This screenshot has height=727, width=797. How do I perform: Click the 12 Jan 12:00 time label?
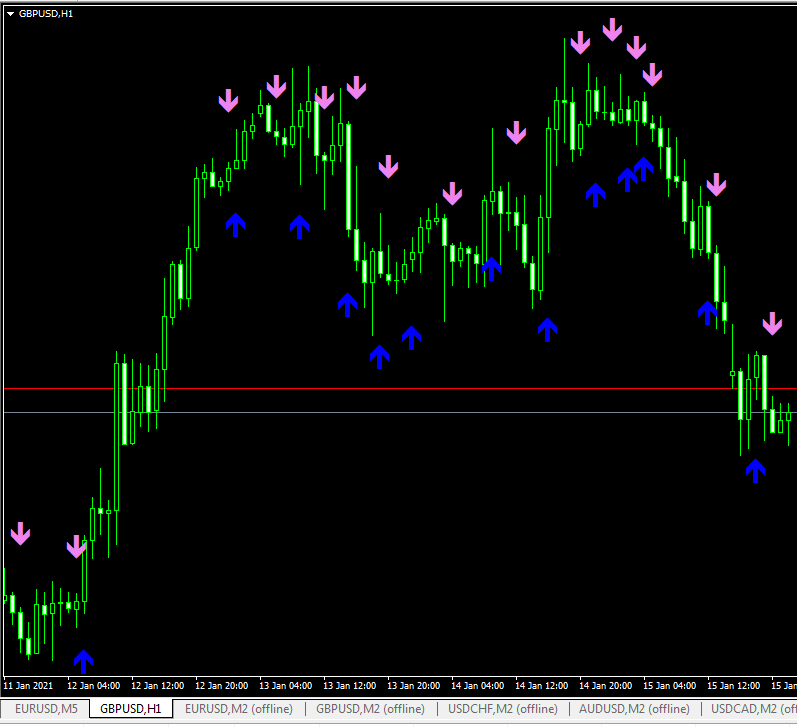pos(158,686)
